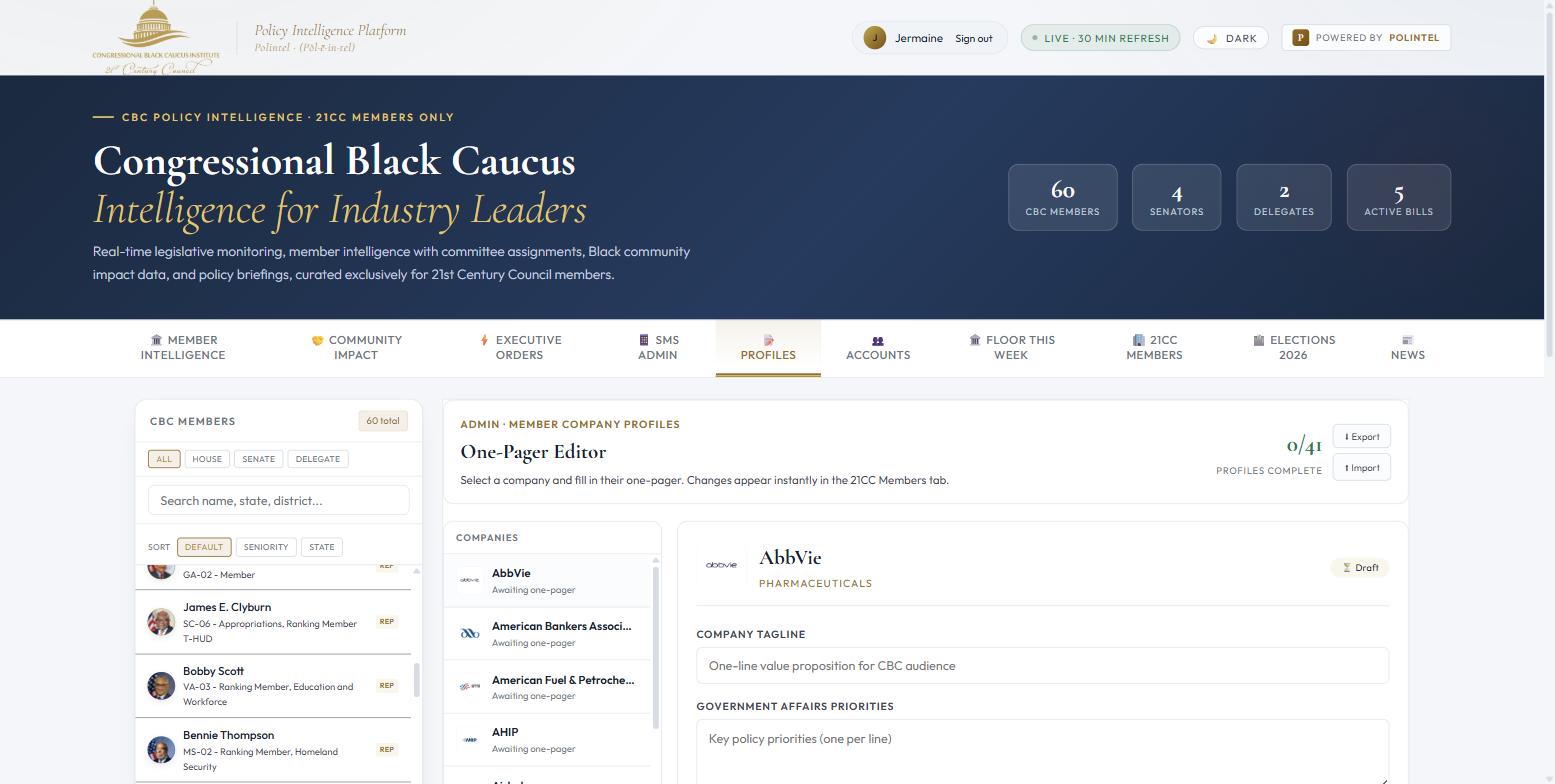The width and height of the screenshot is (1555, 784).
Task: Click the 4 Senators stat card
Action: pyautogui.click(x=1177, y=197)
